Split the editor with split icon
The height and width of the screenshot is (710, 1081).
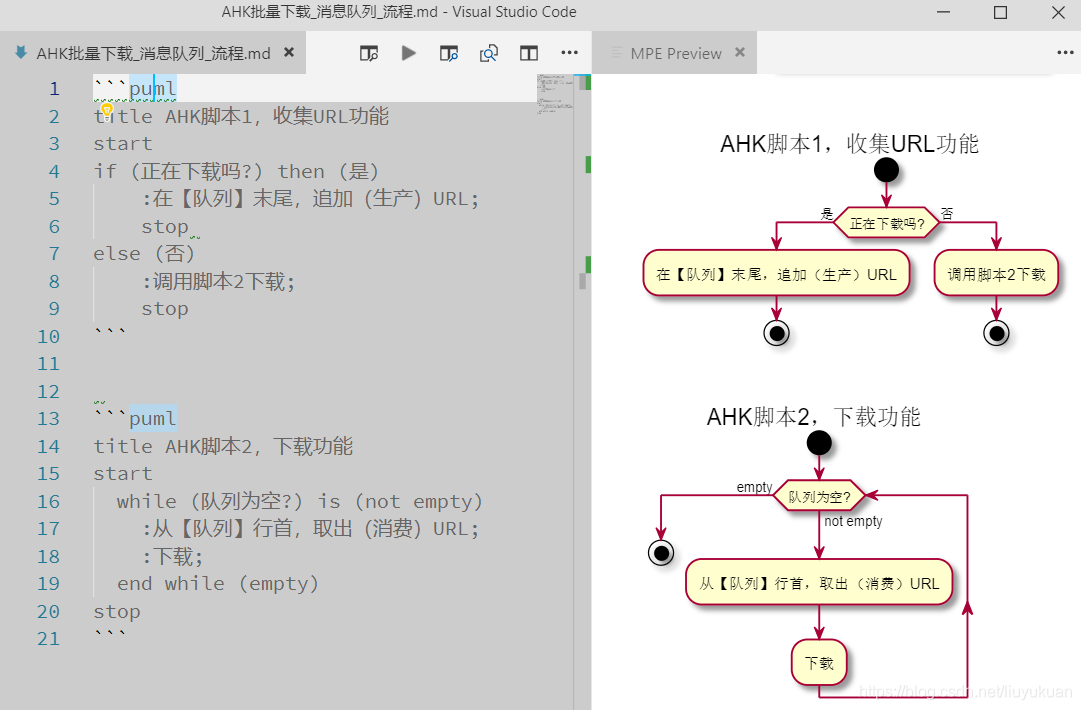pyautogui.click(x=529, y=53)
